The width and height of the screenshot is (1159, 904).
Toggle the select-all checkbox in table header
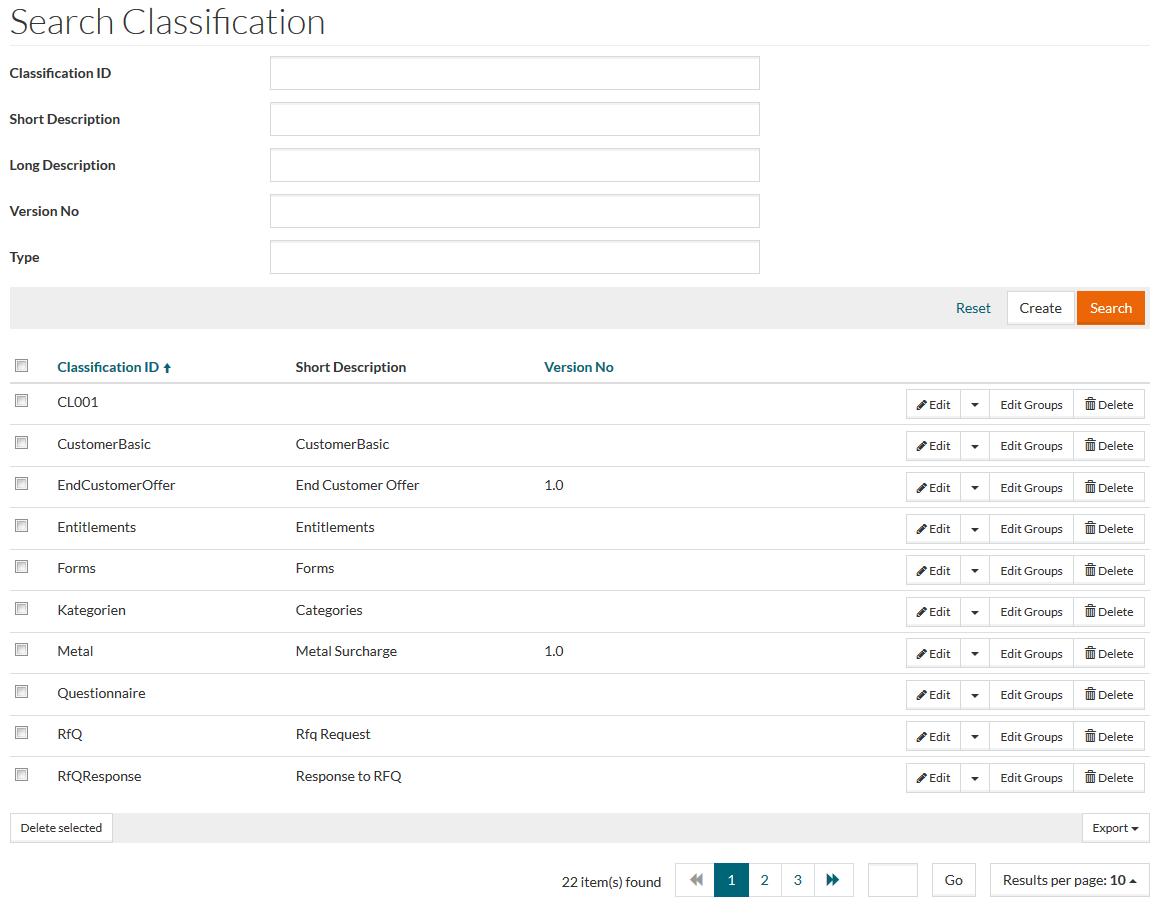click(22, 367)
